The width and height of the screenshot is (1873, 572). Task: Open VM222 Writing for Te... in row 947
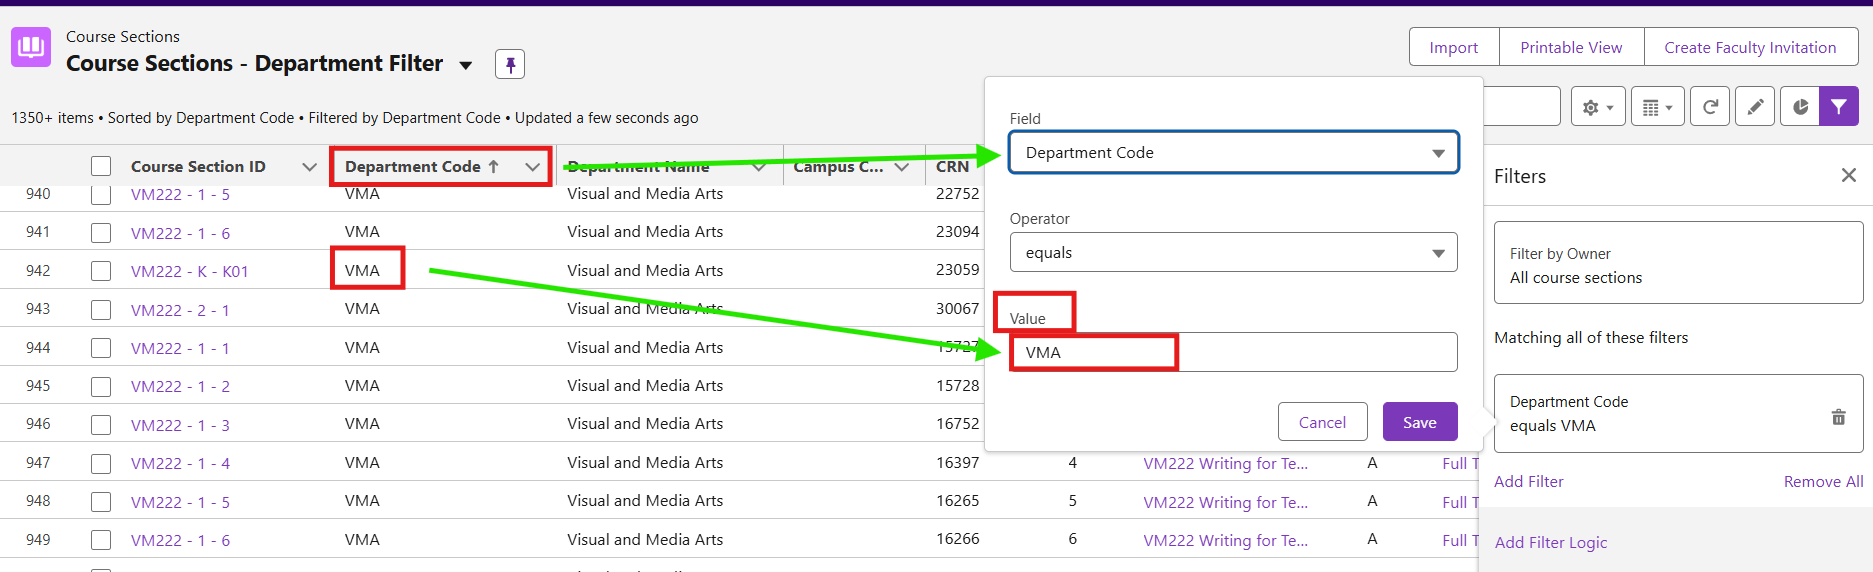[1225, 463]
